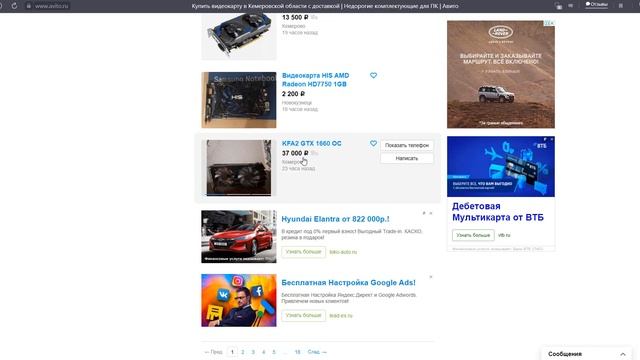Click Показать телефон for KFA2 listing
This screenshot has height=360, width=640.
point(407,145)
